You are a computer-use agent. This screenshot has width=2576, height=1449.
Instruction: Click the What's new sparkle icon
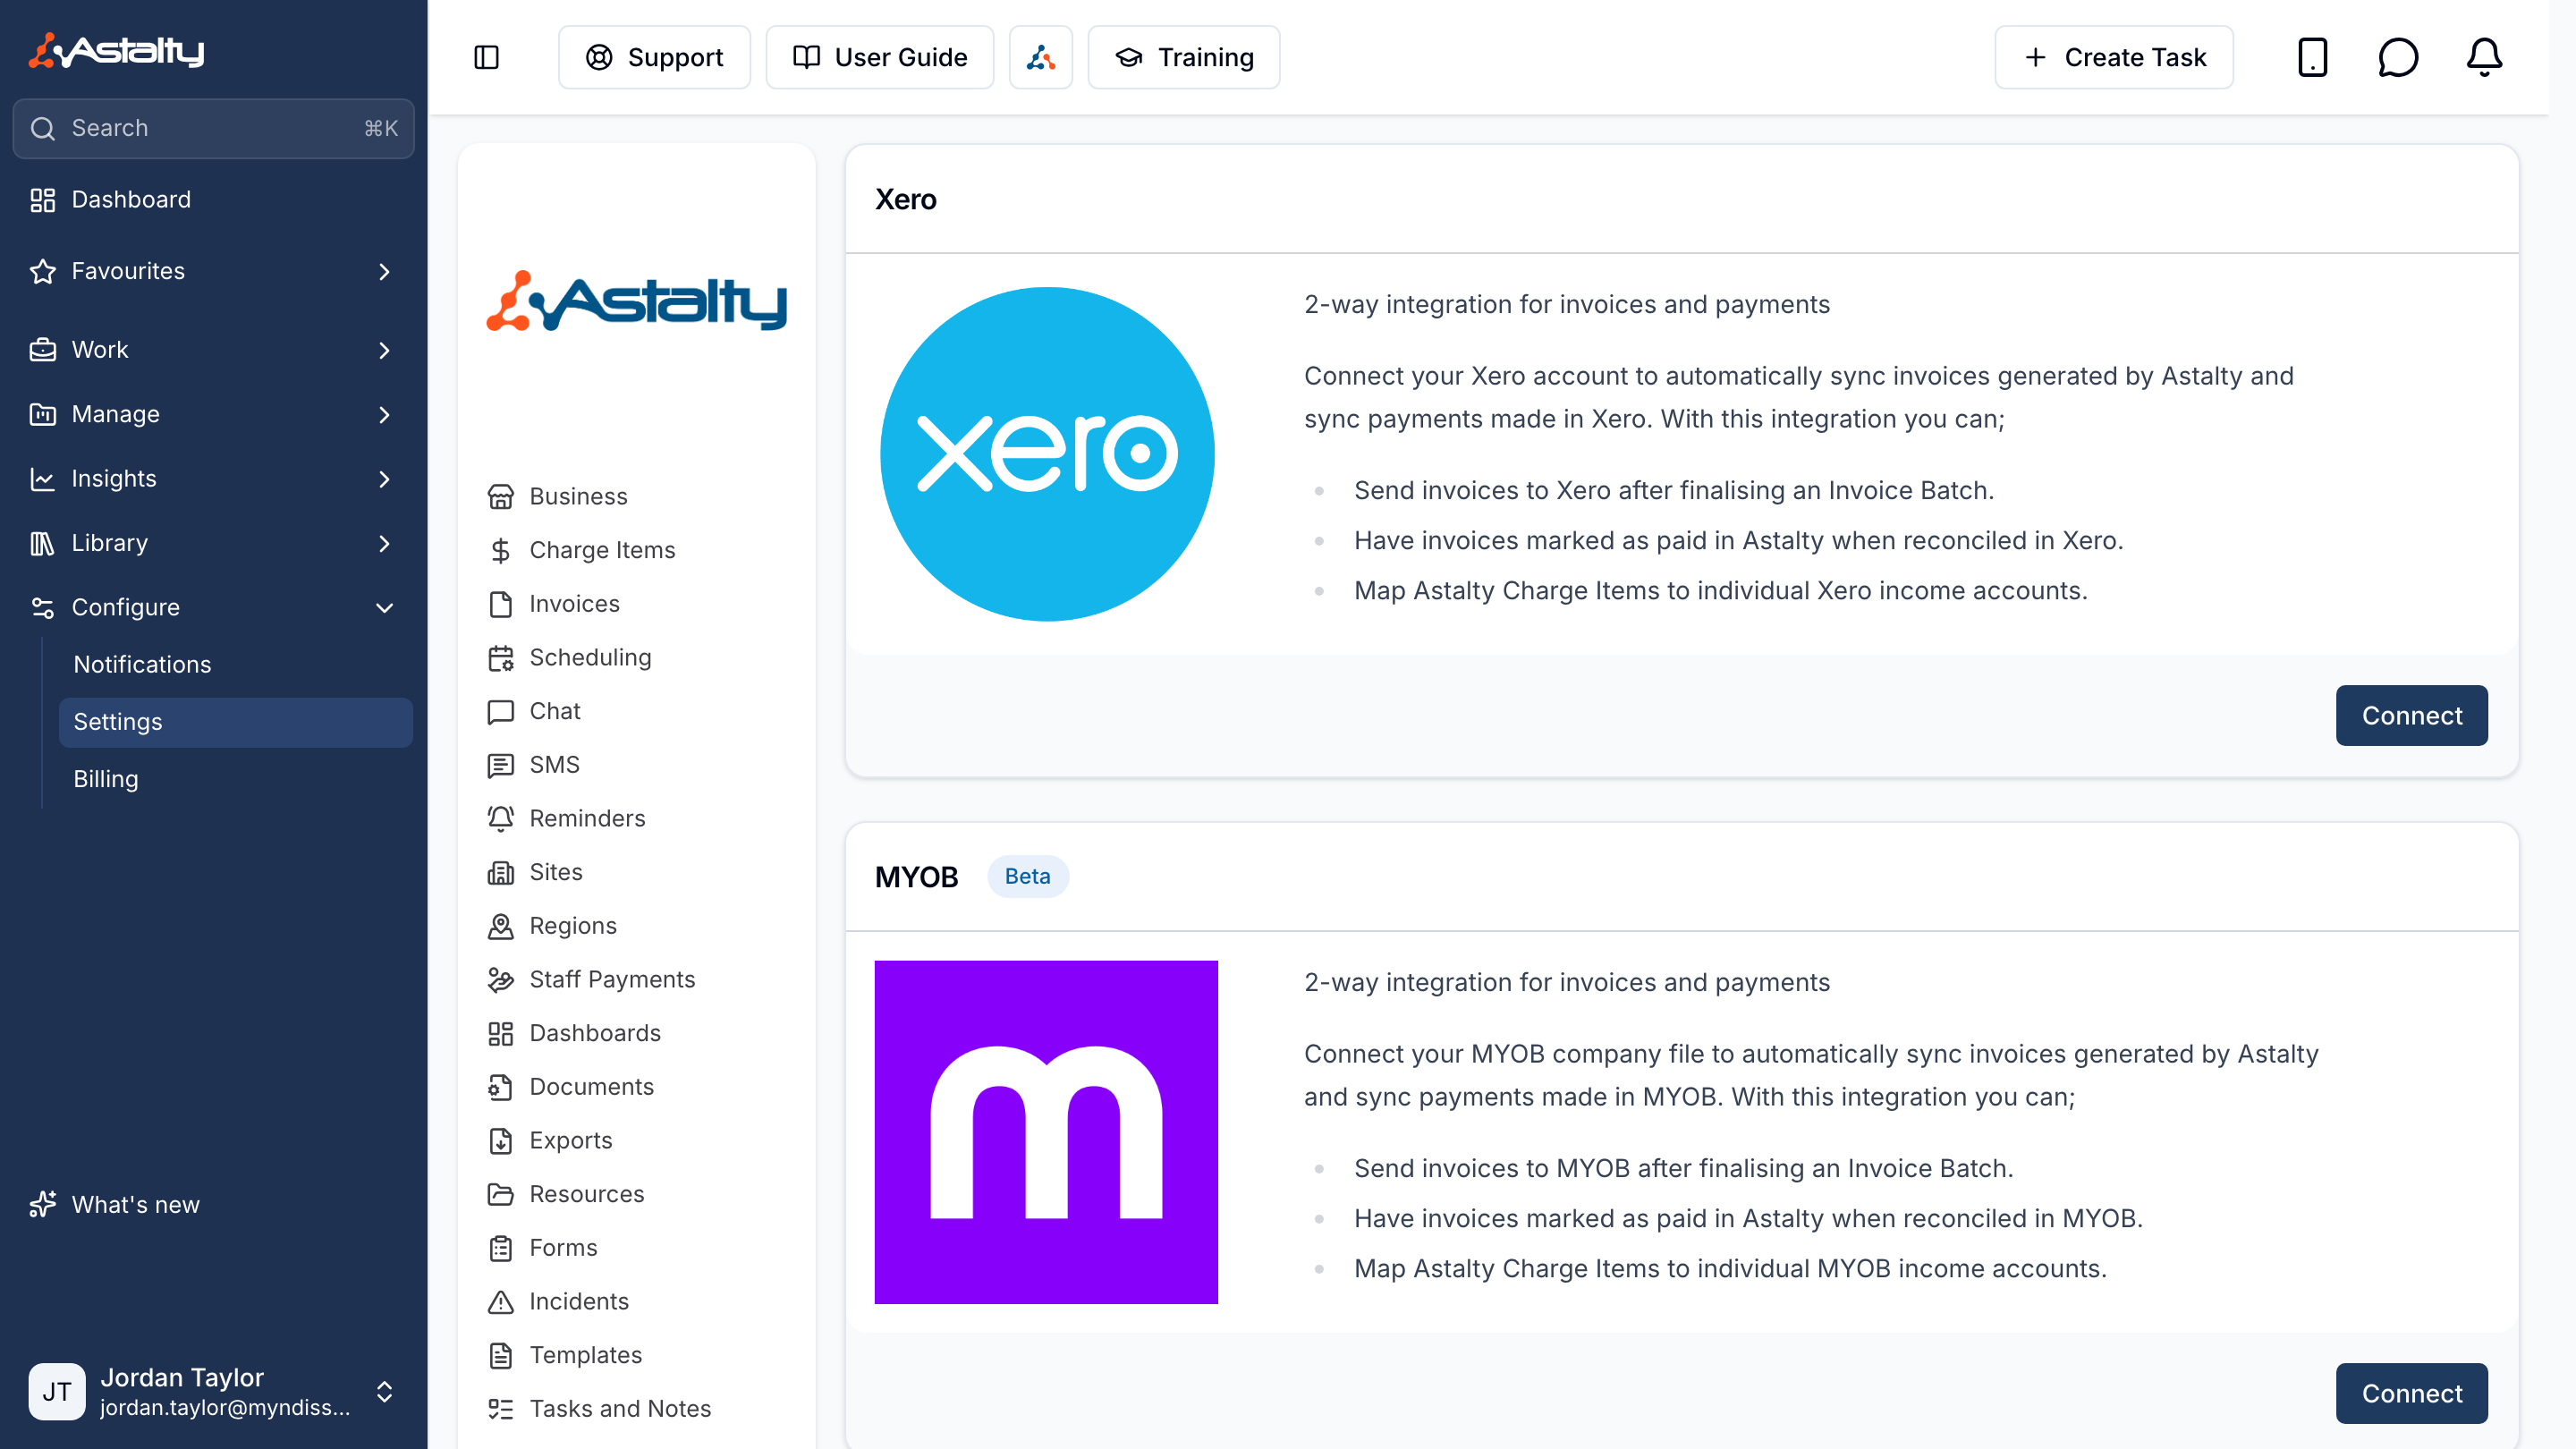[42, 1204]
